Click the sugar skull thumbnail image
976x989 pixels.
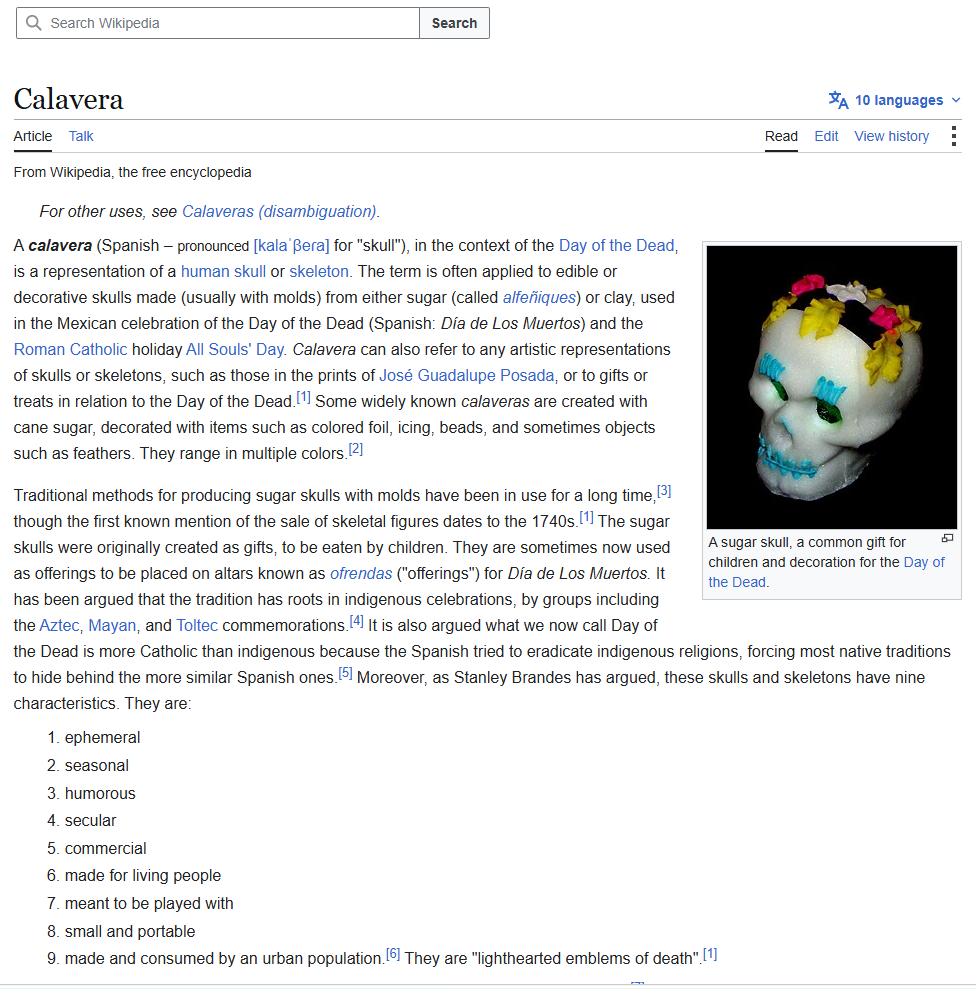[832, 387]
